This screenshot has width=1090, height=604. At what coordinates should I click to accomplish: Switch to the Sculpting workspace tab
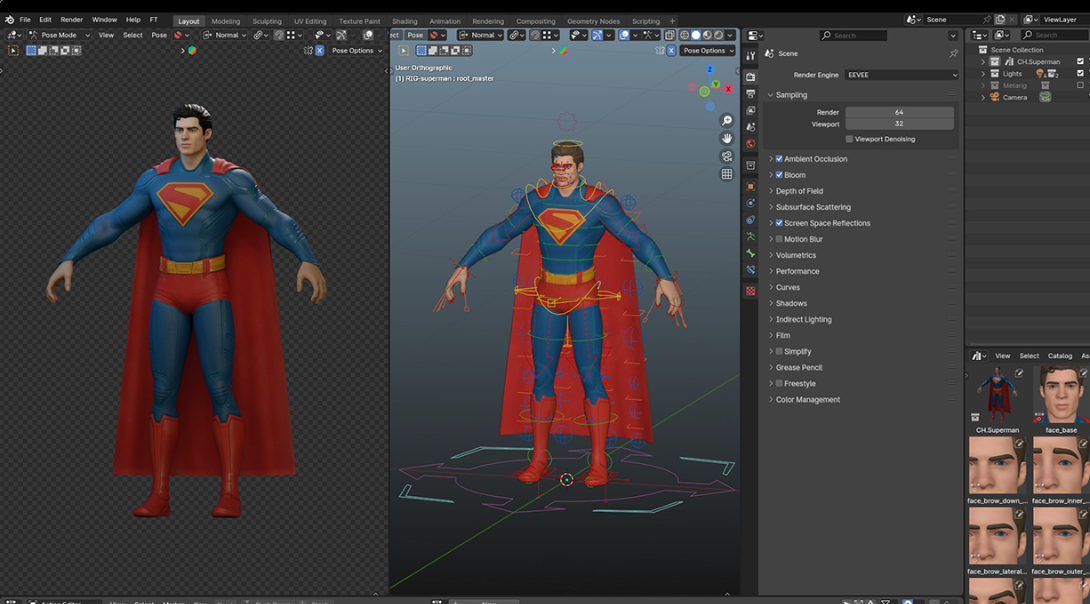click(x=267, y=22)
